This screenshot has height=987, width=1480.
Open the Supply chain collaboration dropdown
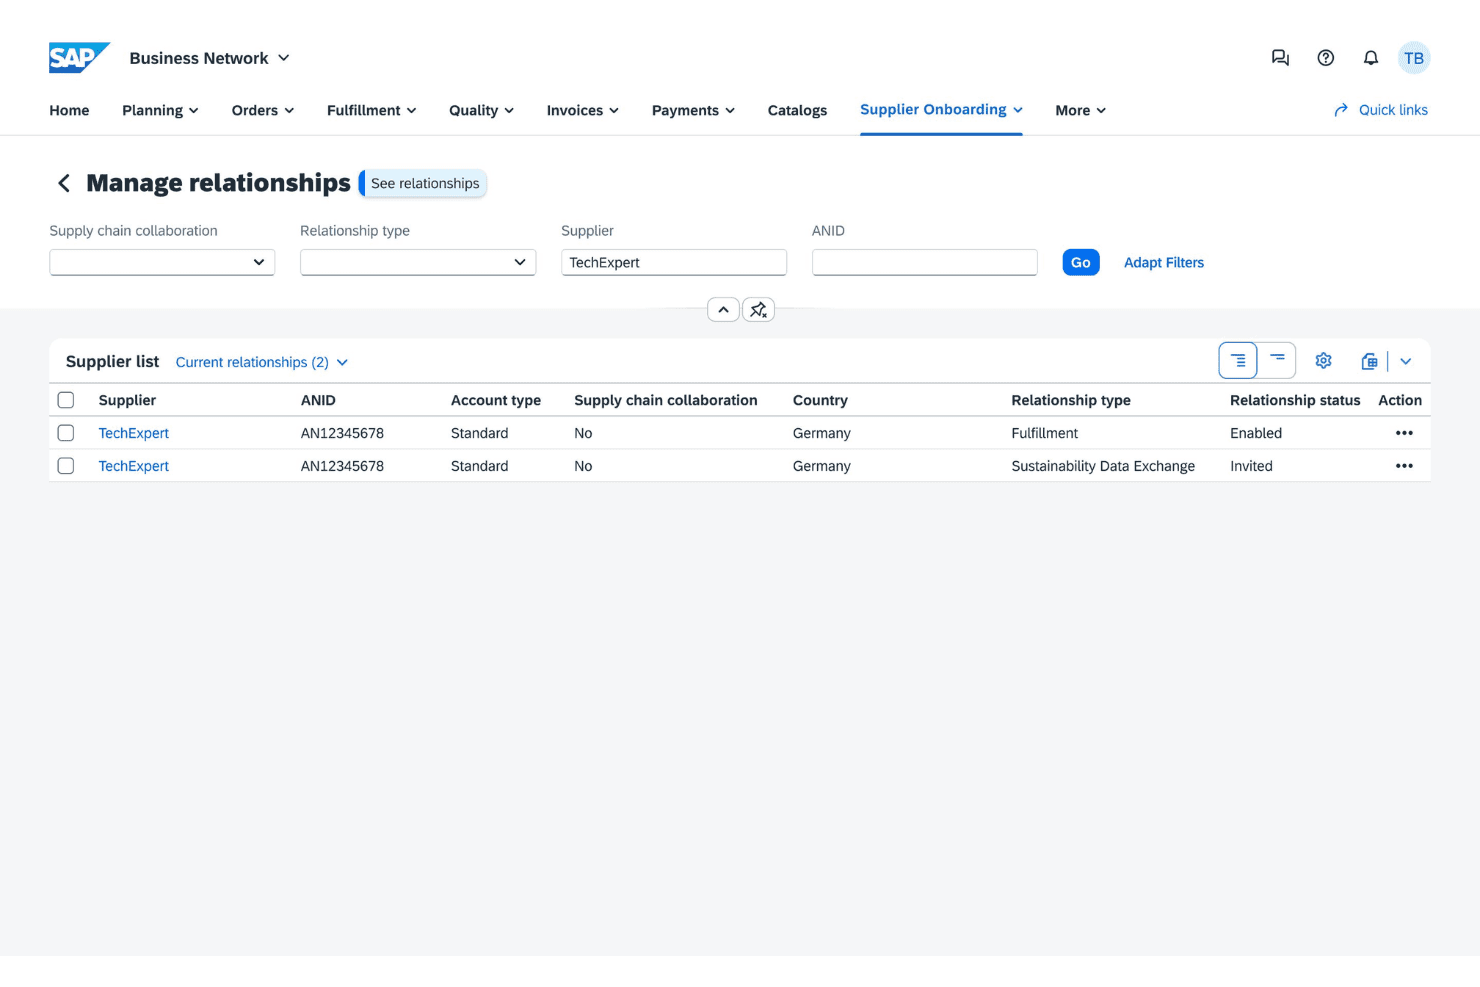162,262
